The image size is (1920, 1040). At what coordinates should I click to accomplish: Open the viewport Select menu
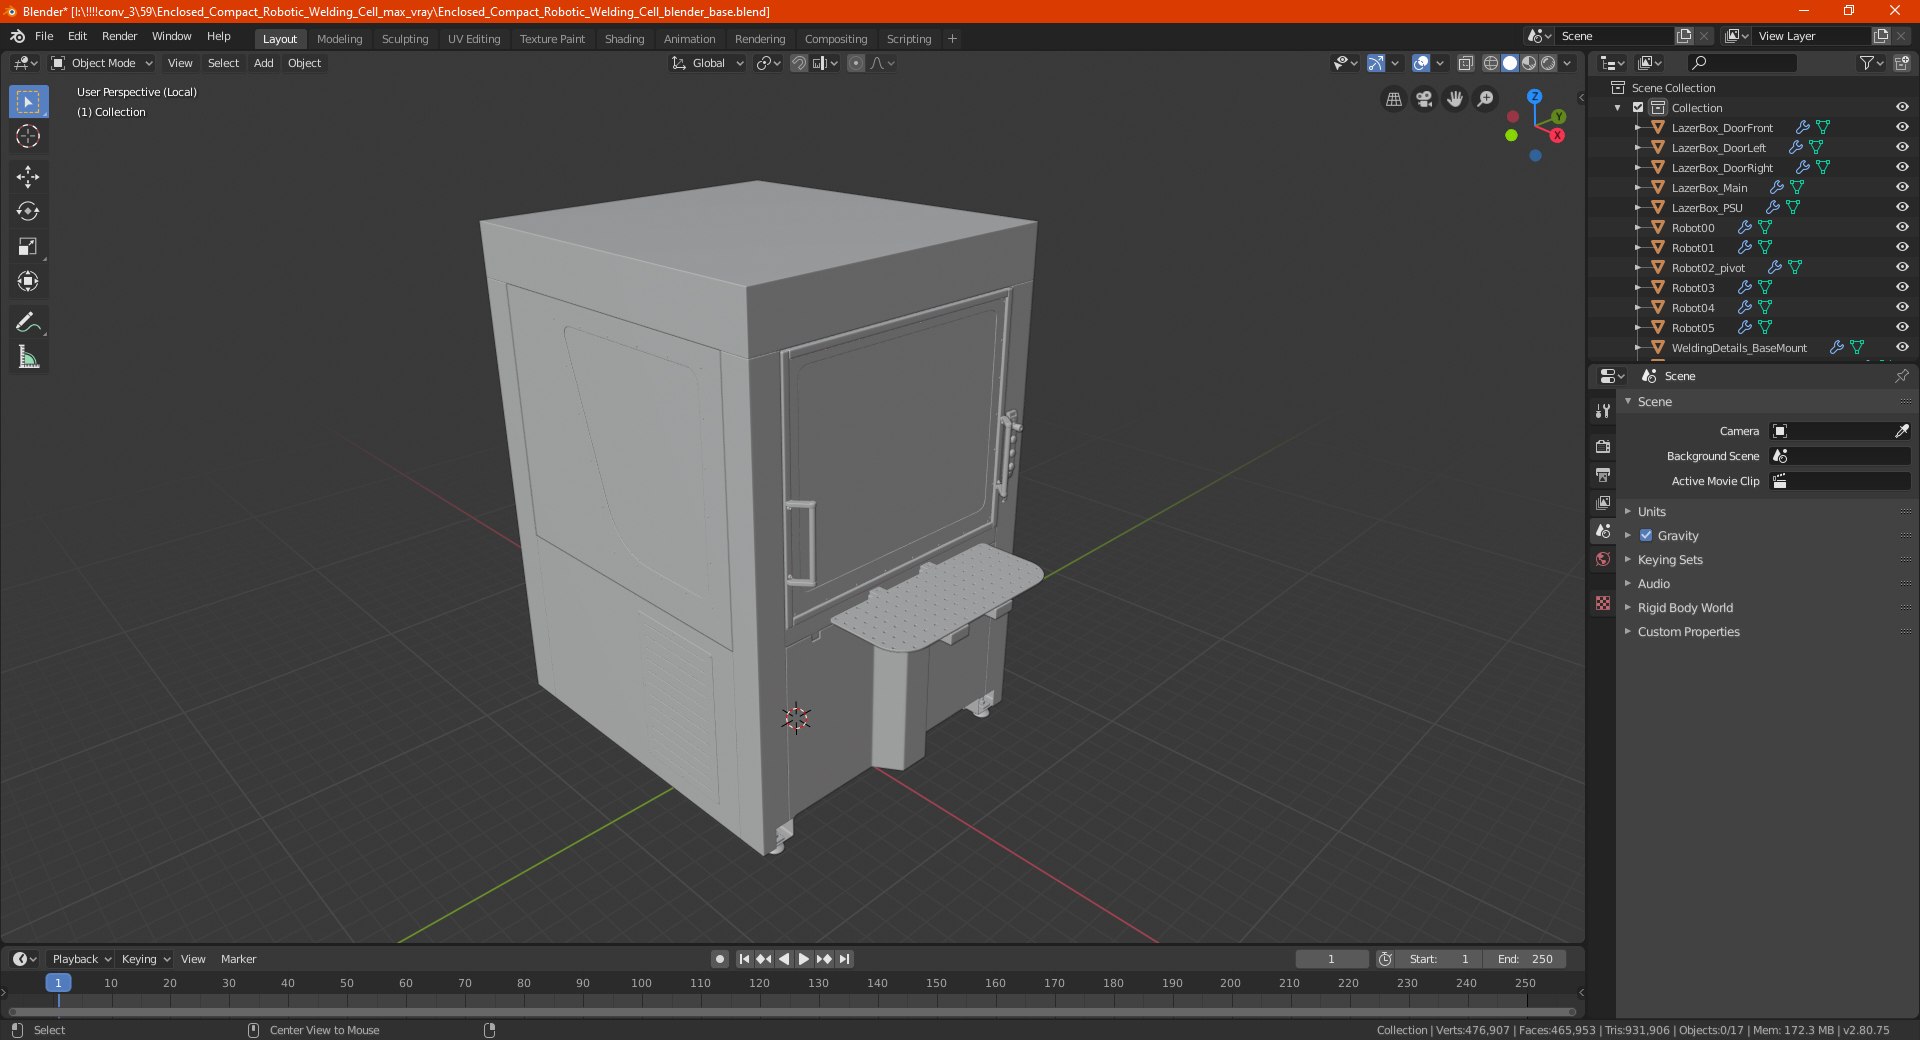[223, 63]
